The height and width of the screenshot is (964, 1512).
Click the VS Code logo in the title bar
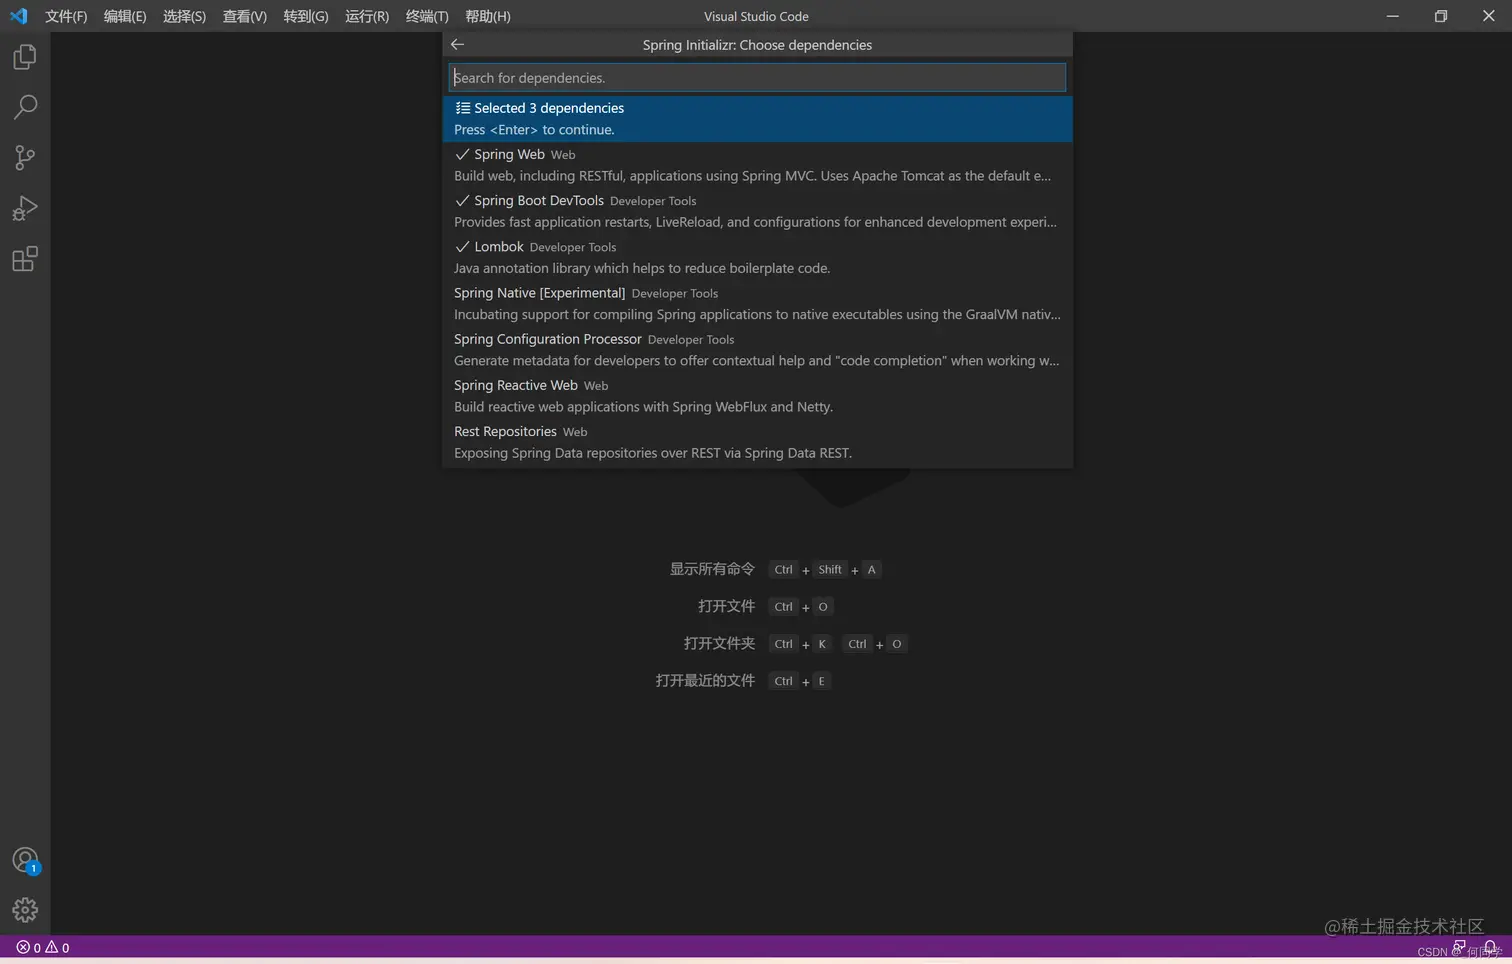tap(18, 16)
